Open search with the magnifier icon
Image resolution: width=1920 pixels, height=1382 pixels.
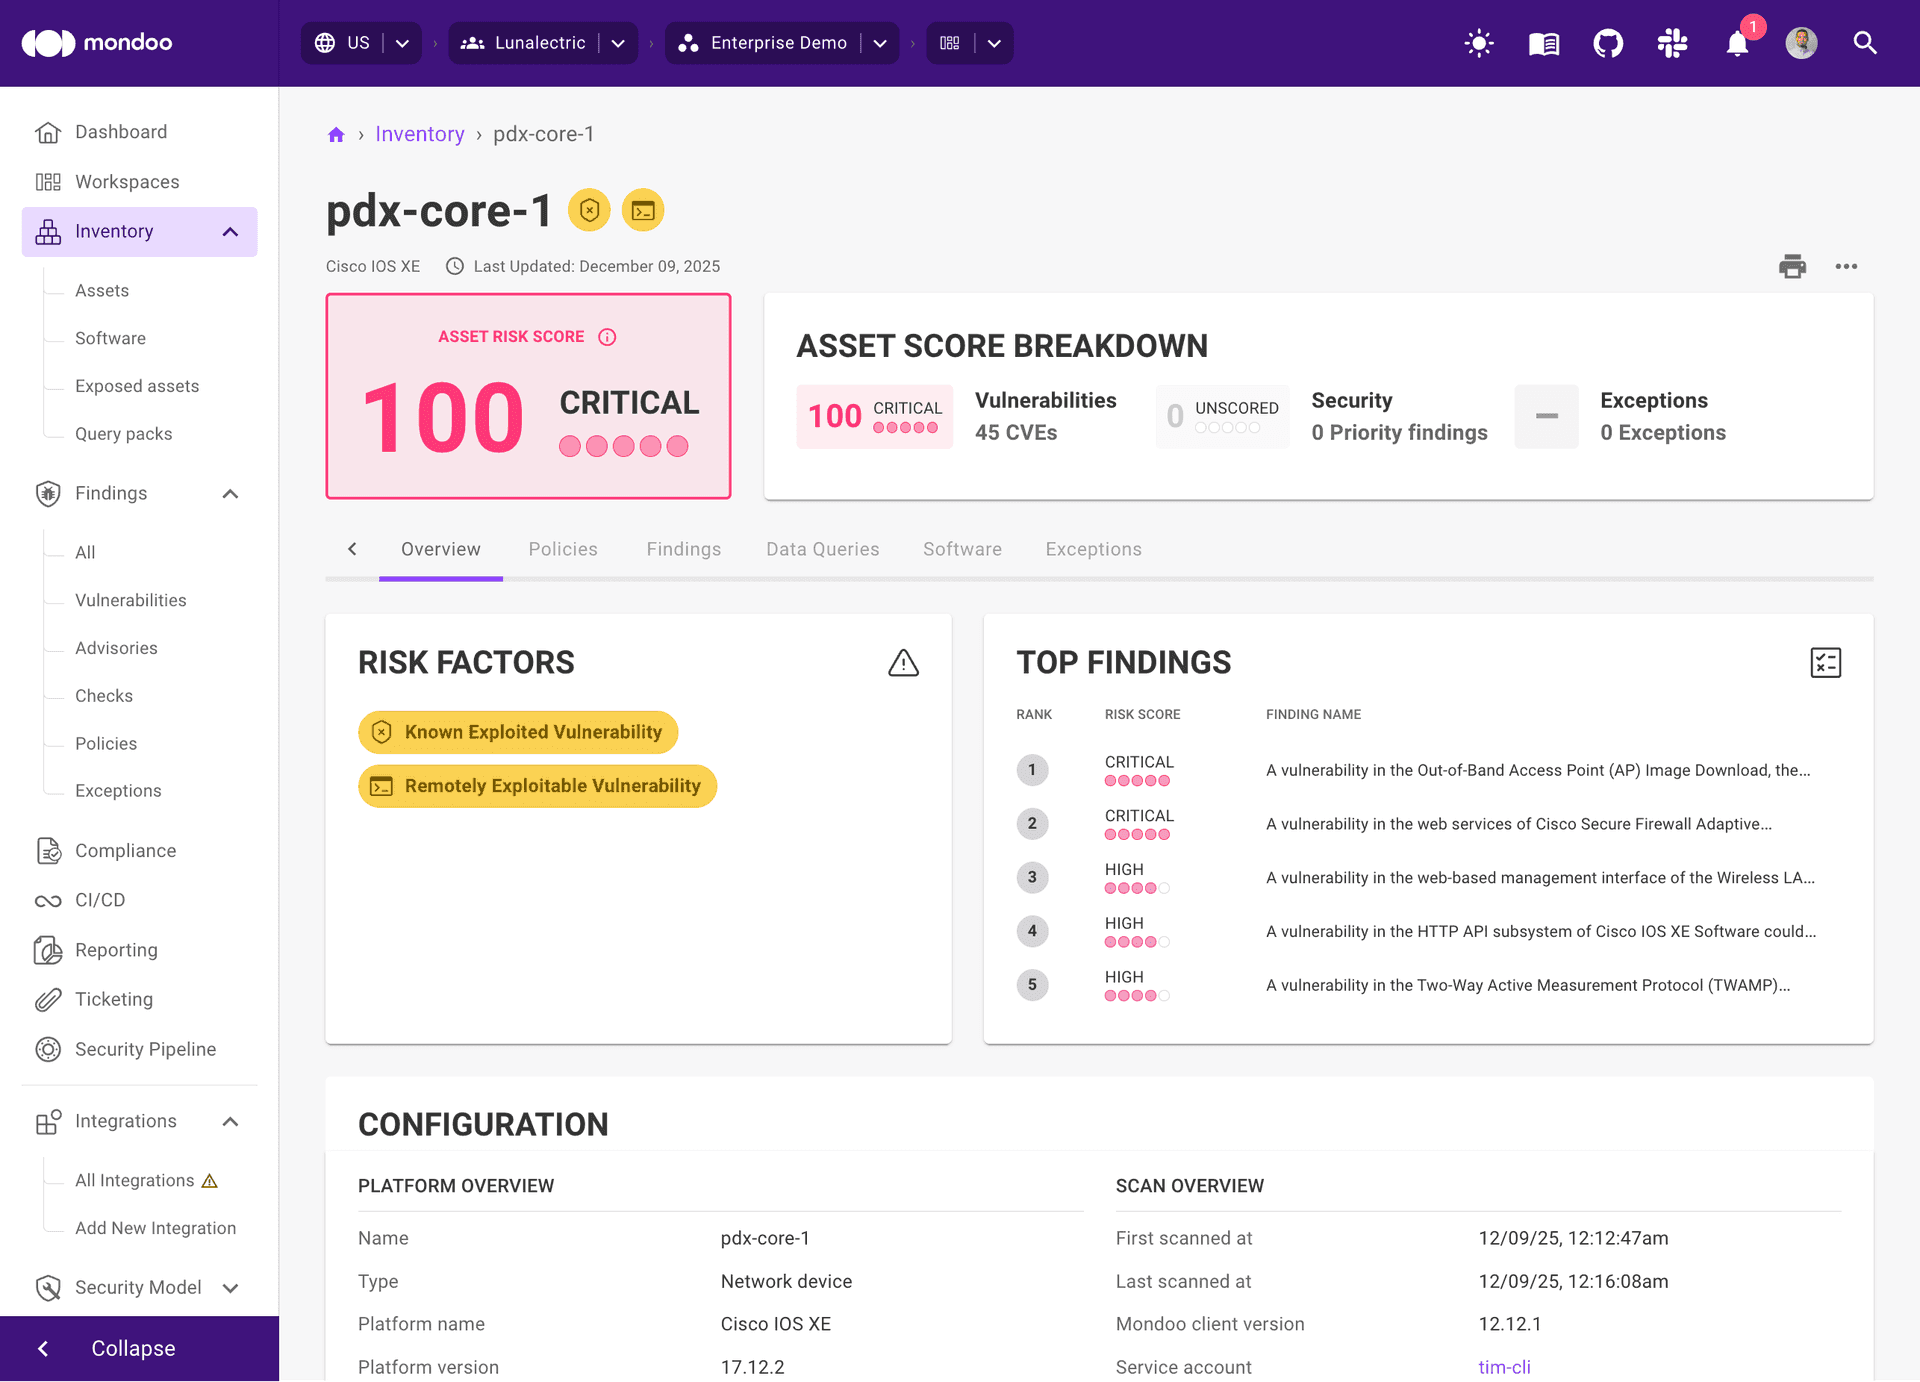tap(1866, 43)
